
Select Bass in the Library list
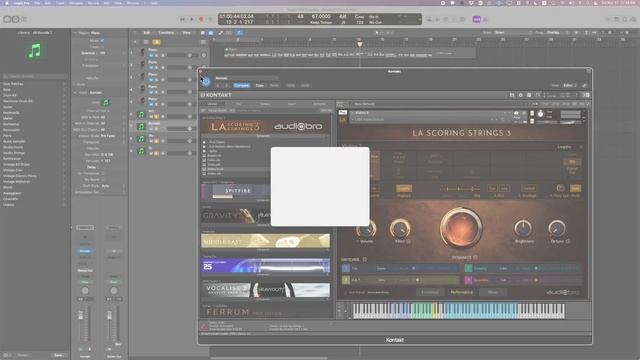7,89
